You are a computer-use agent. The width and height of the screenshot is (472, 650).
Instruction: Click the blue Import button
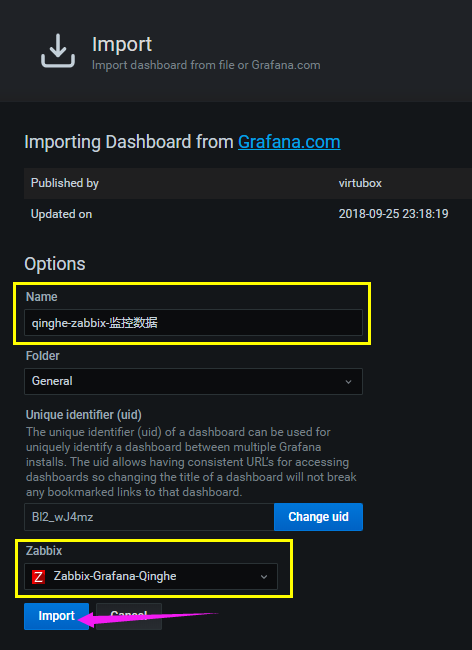coord(56,616)
